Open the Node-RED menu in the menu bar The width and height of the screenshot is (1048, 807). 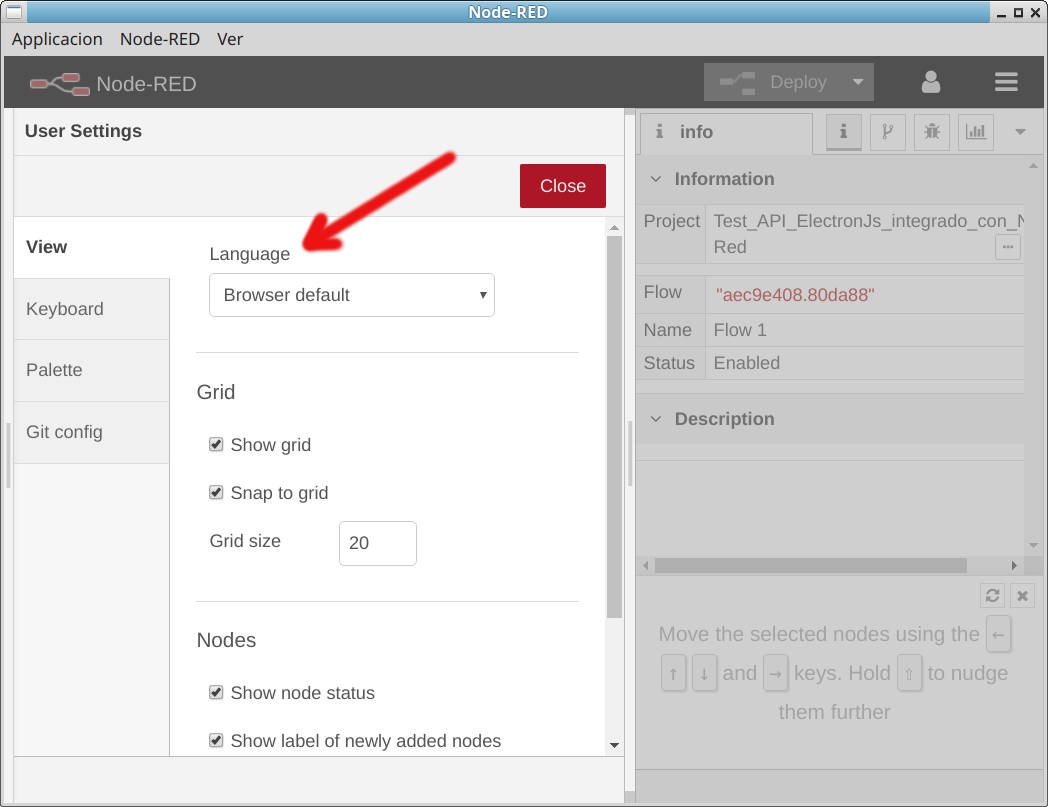click(x=160, y=39)
